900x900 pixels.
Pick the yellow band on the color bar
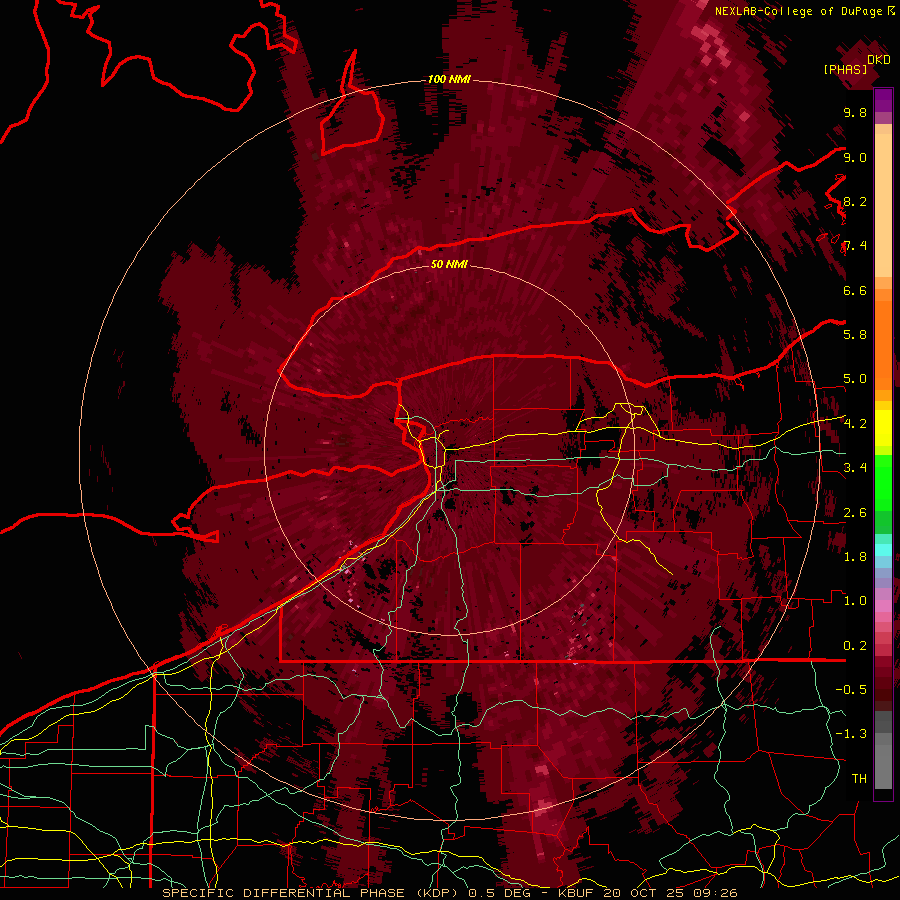tap(883, 428)
